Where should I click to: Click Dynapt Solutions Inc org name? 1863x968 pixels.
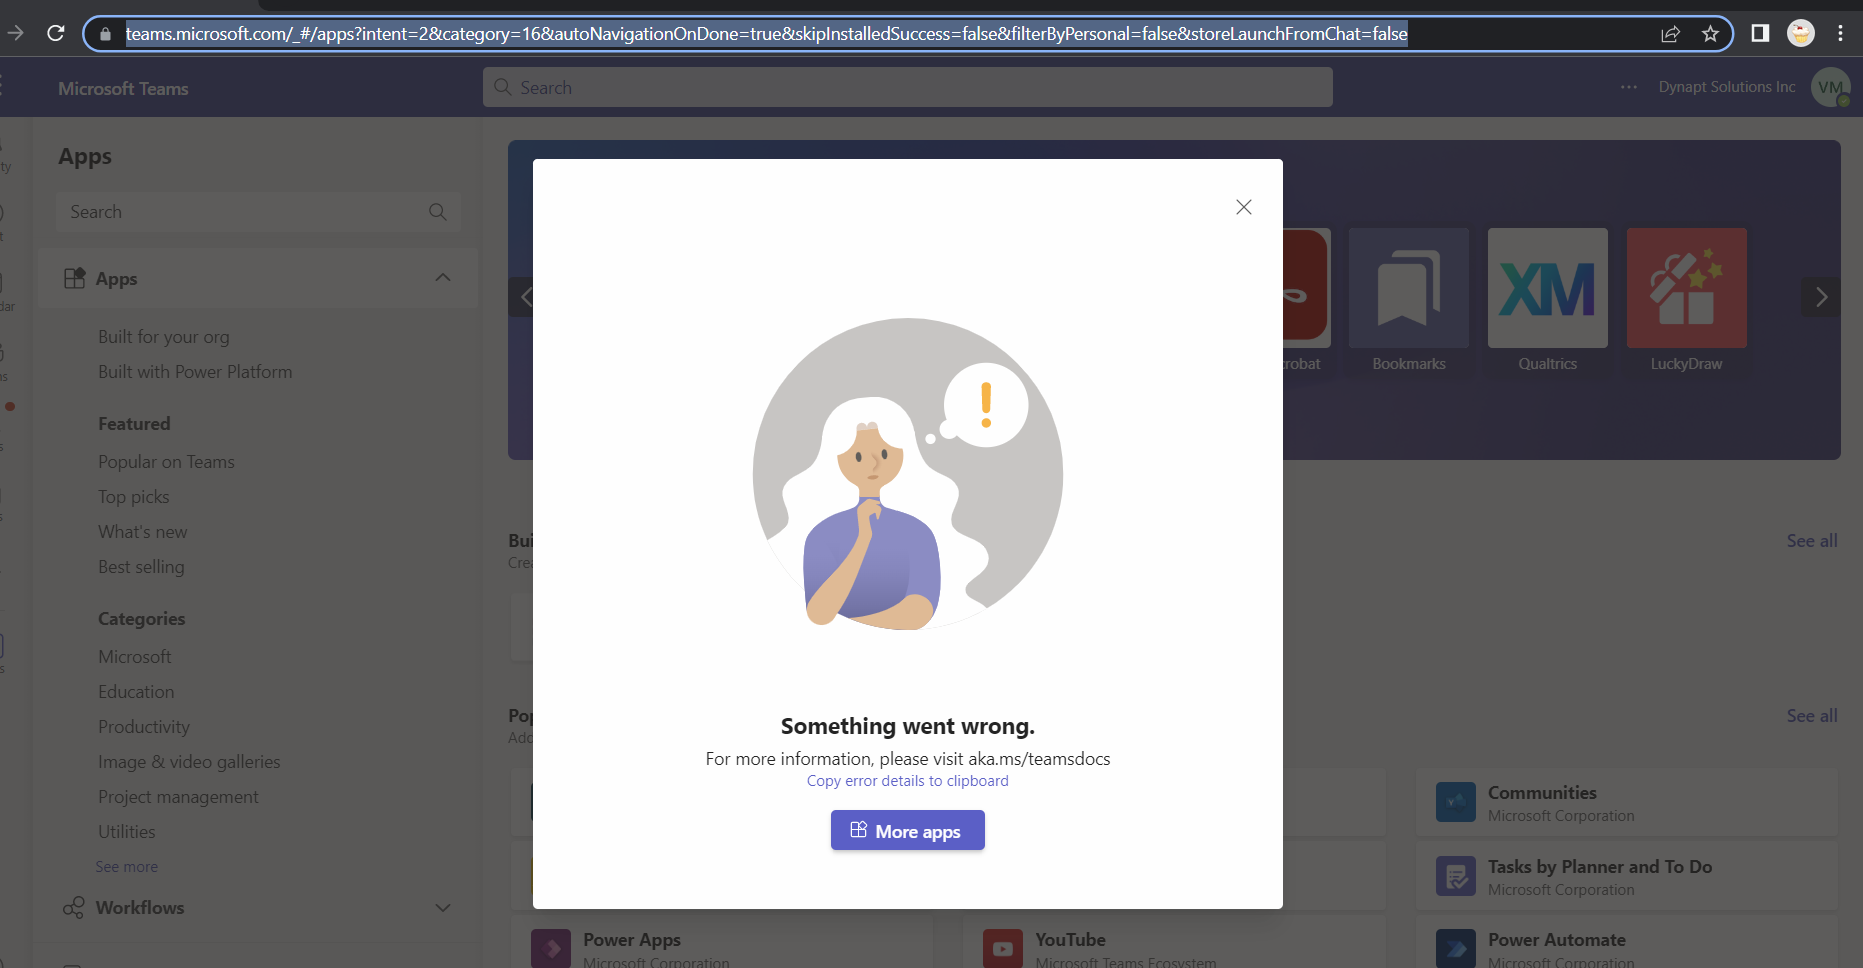click(1727, 87)
